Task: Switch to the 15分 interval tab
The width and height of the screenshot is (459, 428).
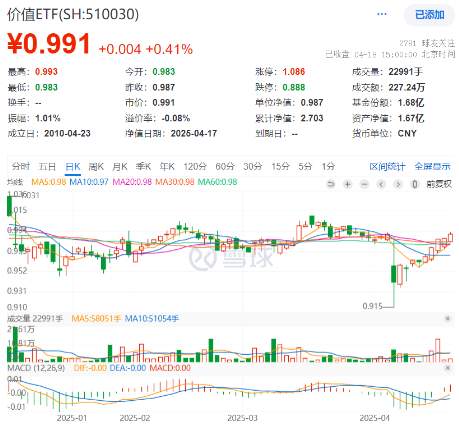Action: [x=280, y=166]
